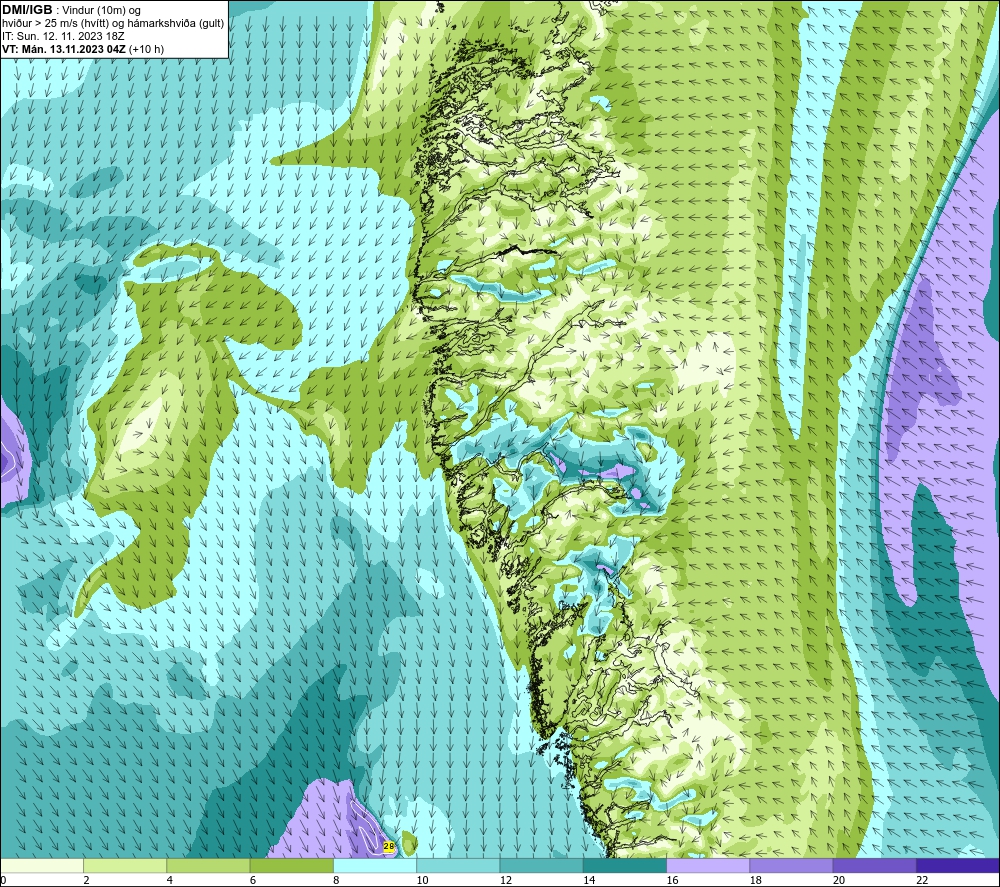Click the violet 20–22 m/s legend swatch
The height and width of the screenshot is (887, 1000).
click(x=875, y=865)
